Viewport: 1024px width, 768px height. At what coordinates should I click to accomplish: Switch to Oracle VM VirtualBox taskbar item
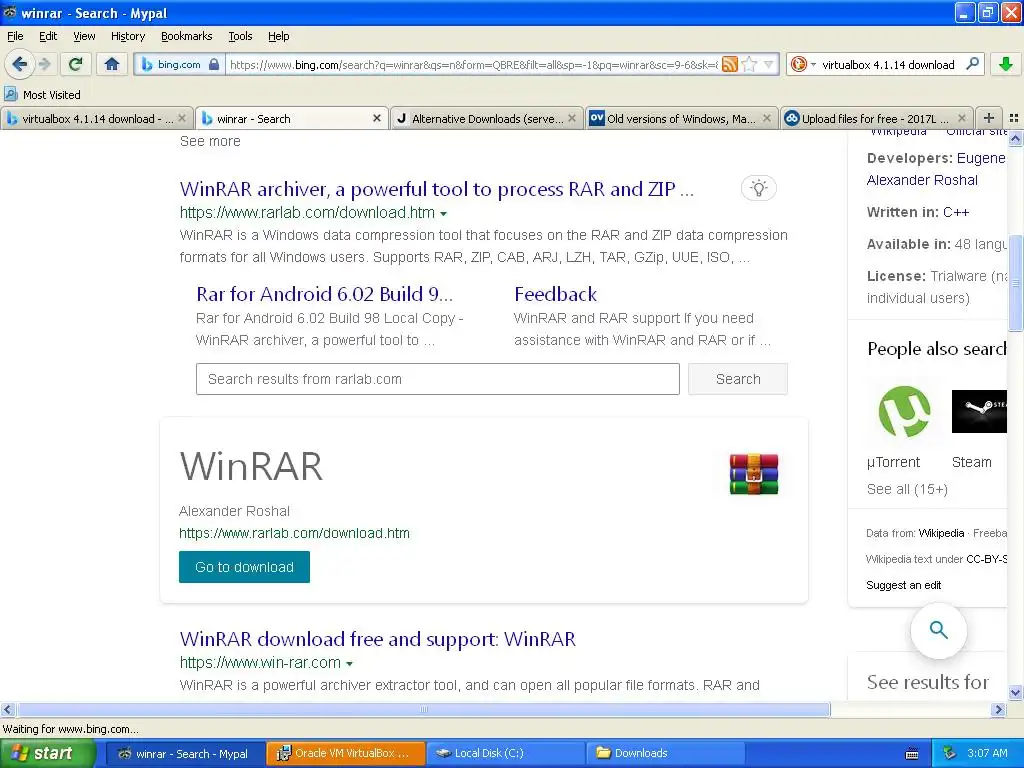pos(345,753)
